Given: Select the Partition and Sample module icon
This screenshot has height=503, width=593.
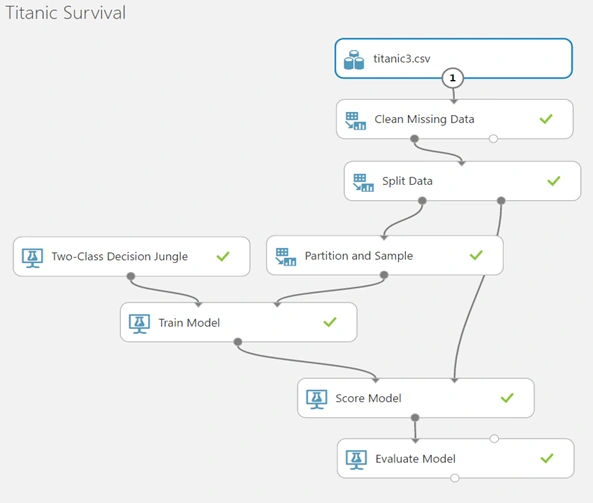Looking at the screenshot, I should click(286, 257).
